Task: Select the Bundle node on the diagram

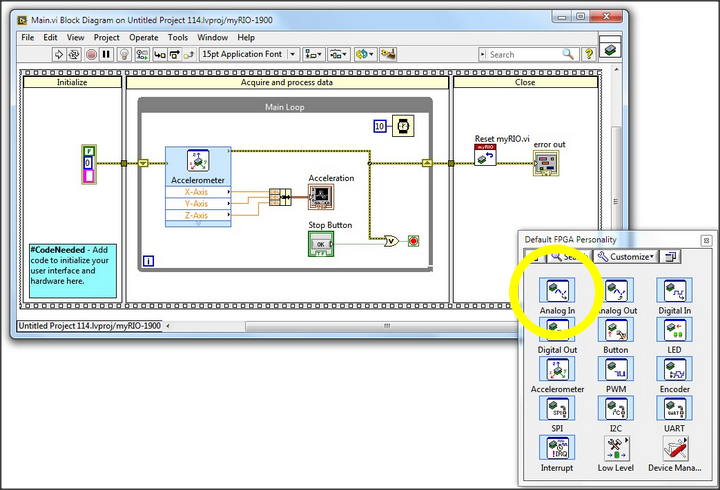Action: coord(280,197)
